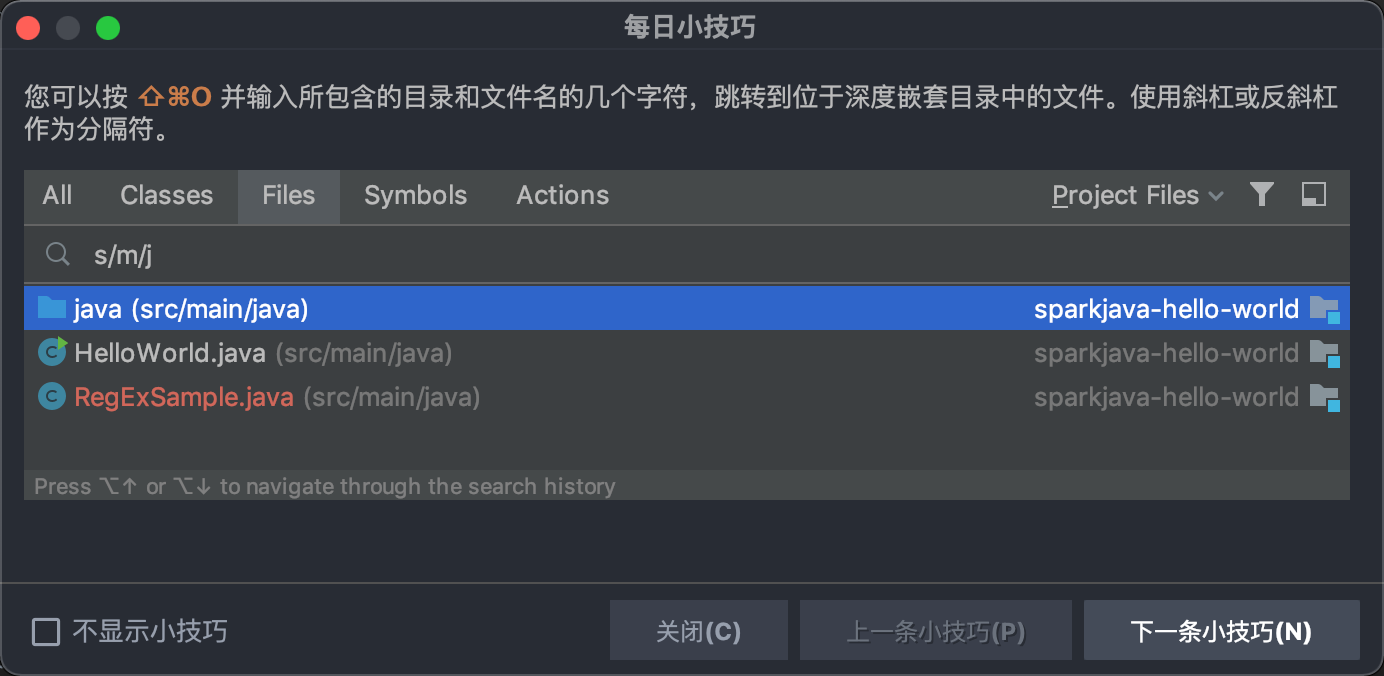Click the blue java folder icon
The width and height of the screenshot is (1384, 676).
point(51,308)
